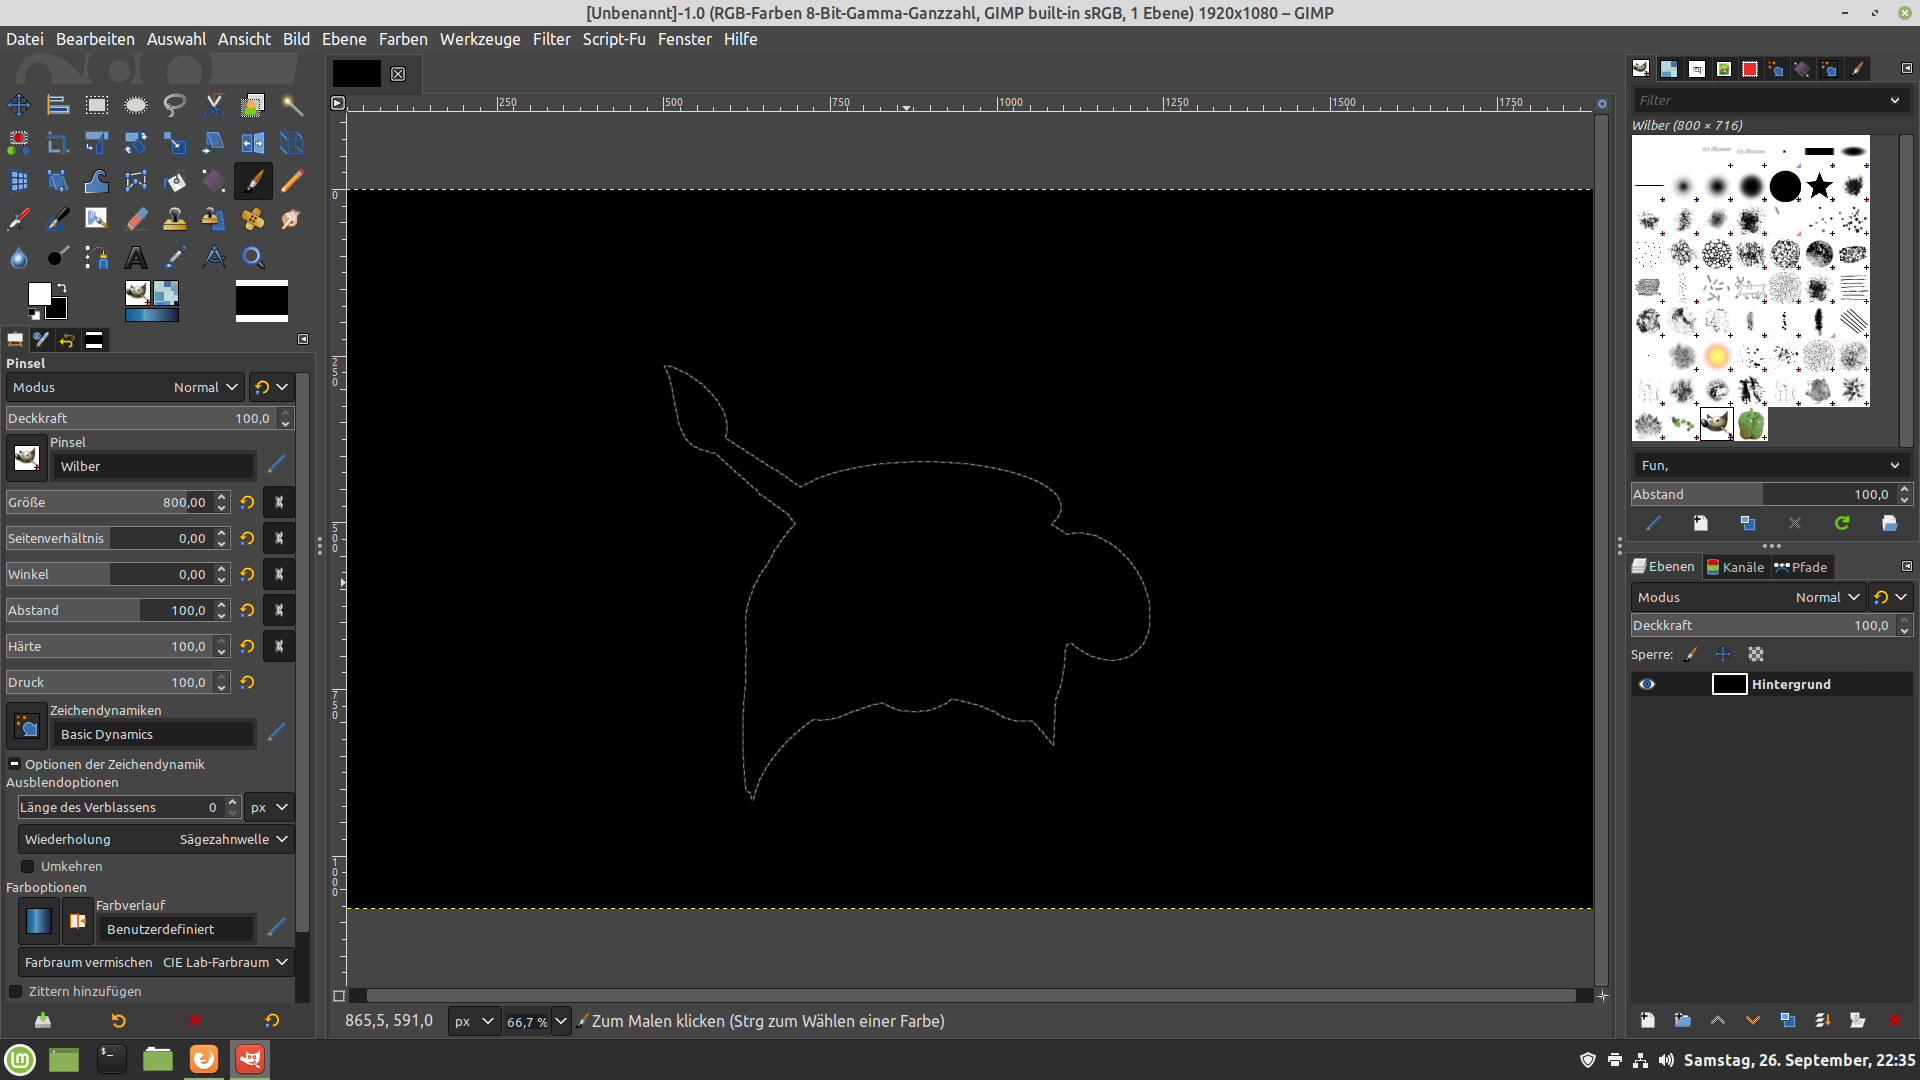1920x1080 pixels.
Task: Select the Text tool
Action: (136, 257)
